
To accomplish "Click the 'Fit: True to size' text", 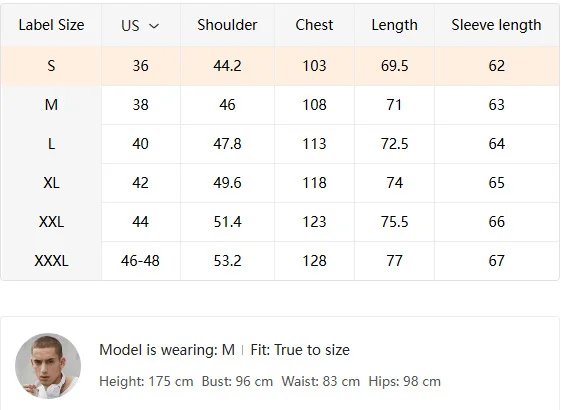I will click(300, 350).
